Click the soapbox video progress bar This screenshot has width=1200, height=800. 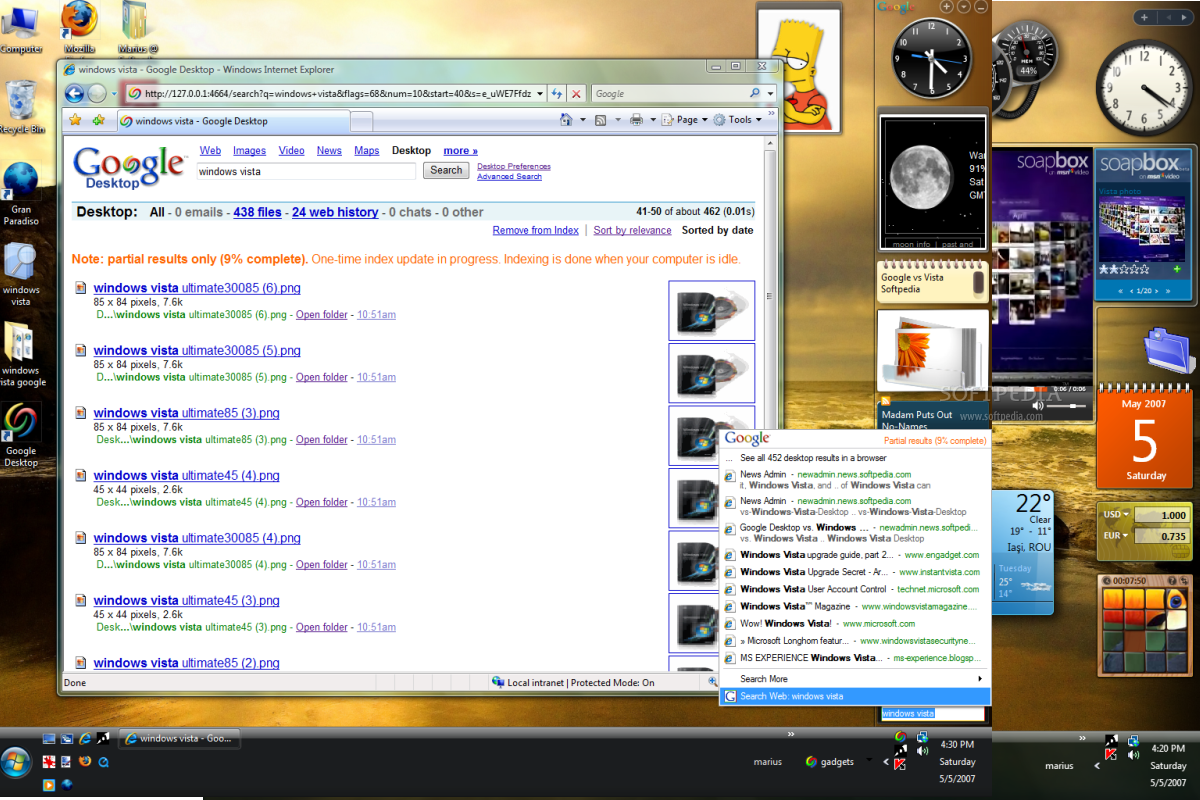pyautogui.click(x=1020, y=389)
